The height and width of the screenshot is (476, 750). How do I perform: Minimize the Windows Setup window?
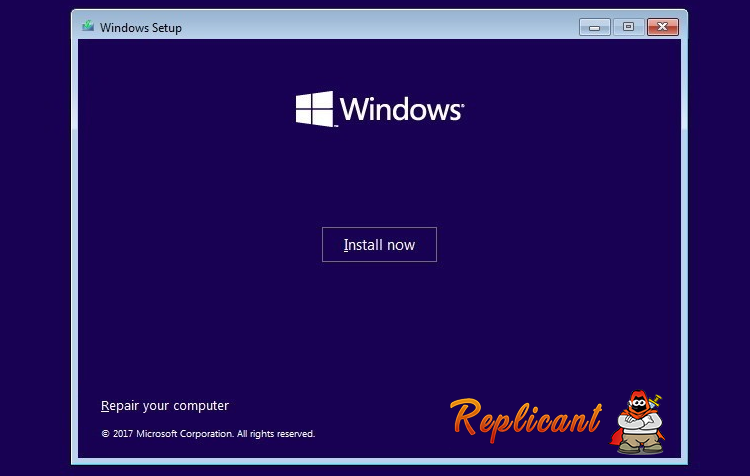pos(595,27)
